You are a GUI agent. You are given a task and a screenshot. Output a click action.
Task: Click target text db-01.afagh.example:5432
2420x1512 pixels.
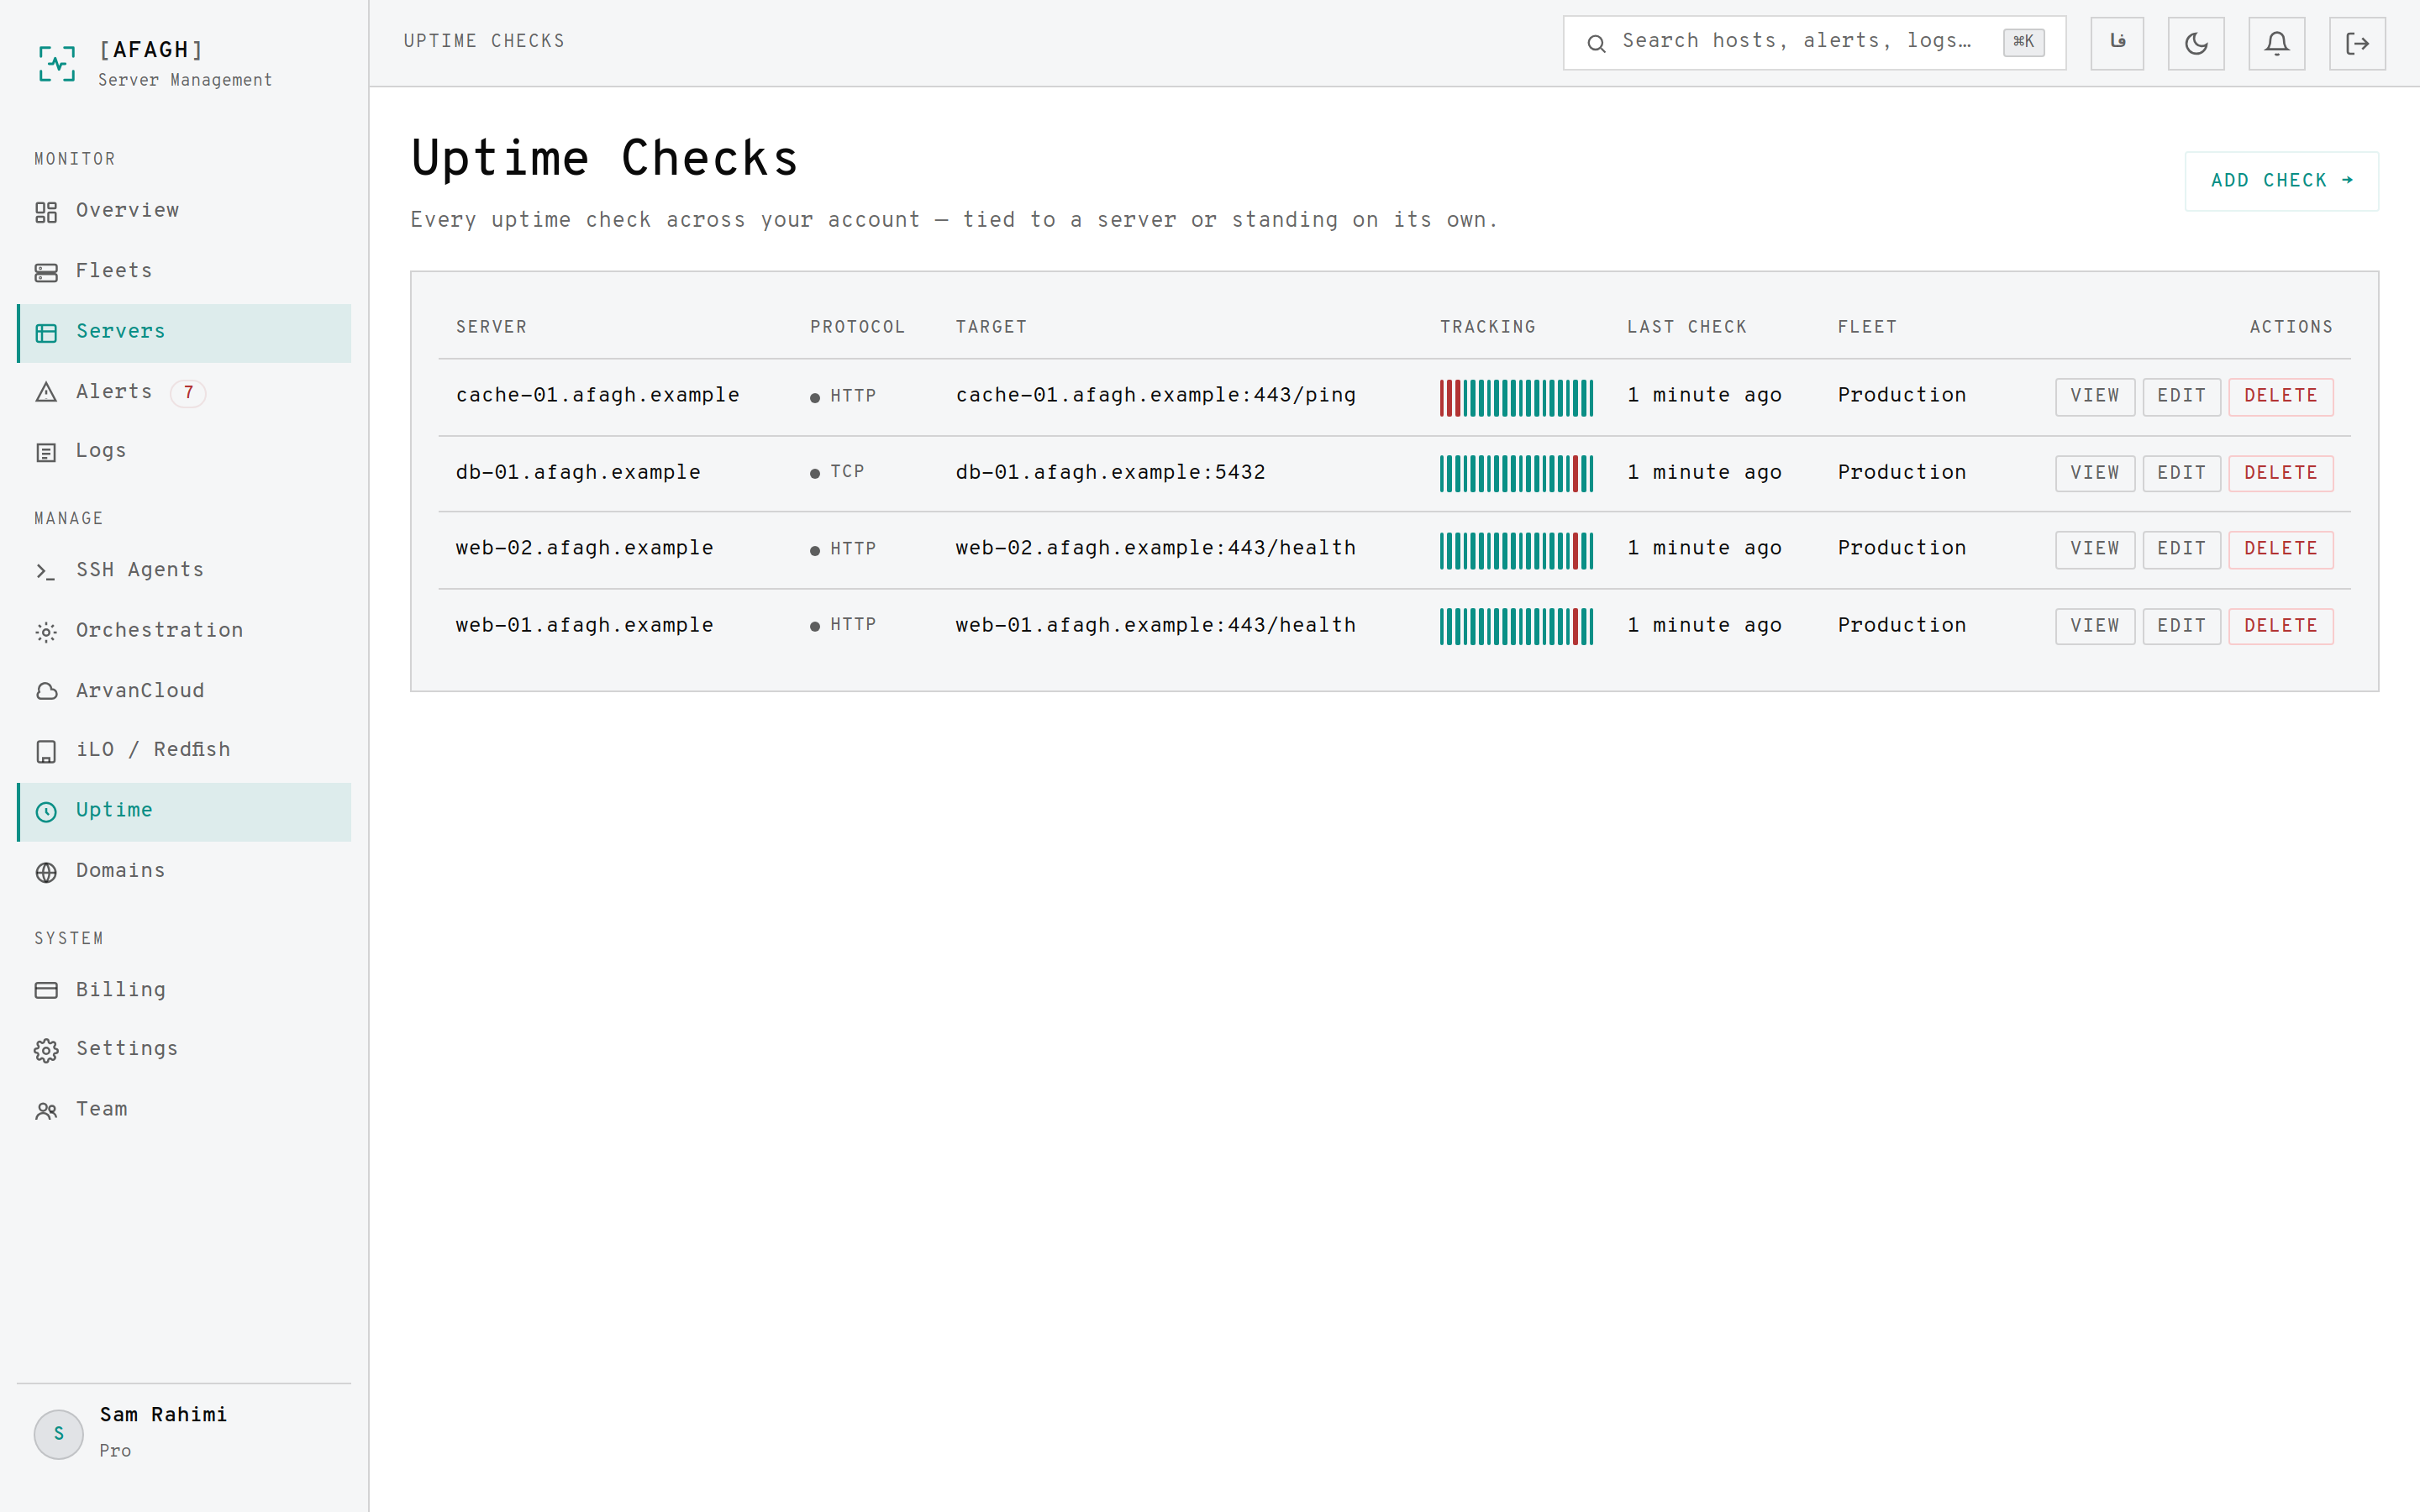pyautogui.click(x=1110, y=473)
